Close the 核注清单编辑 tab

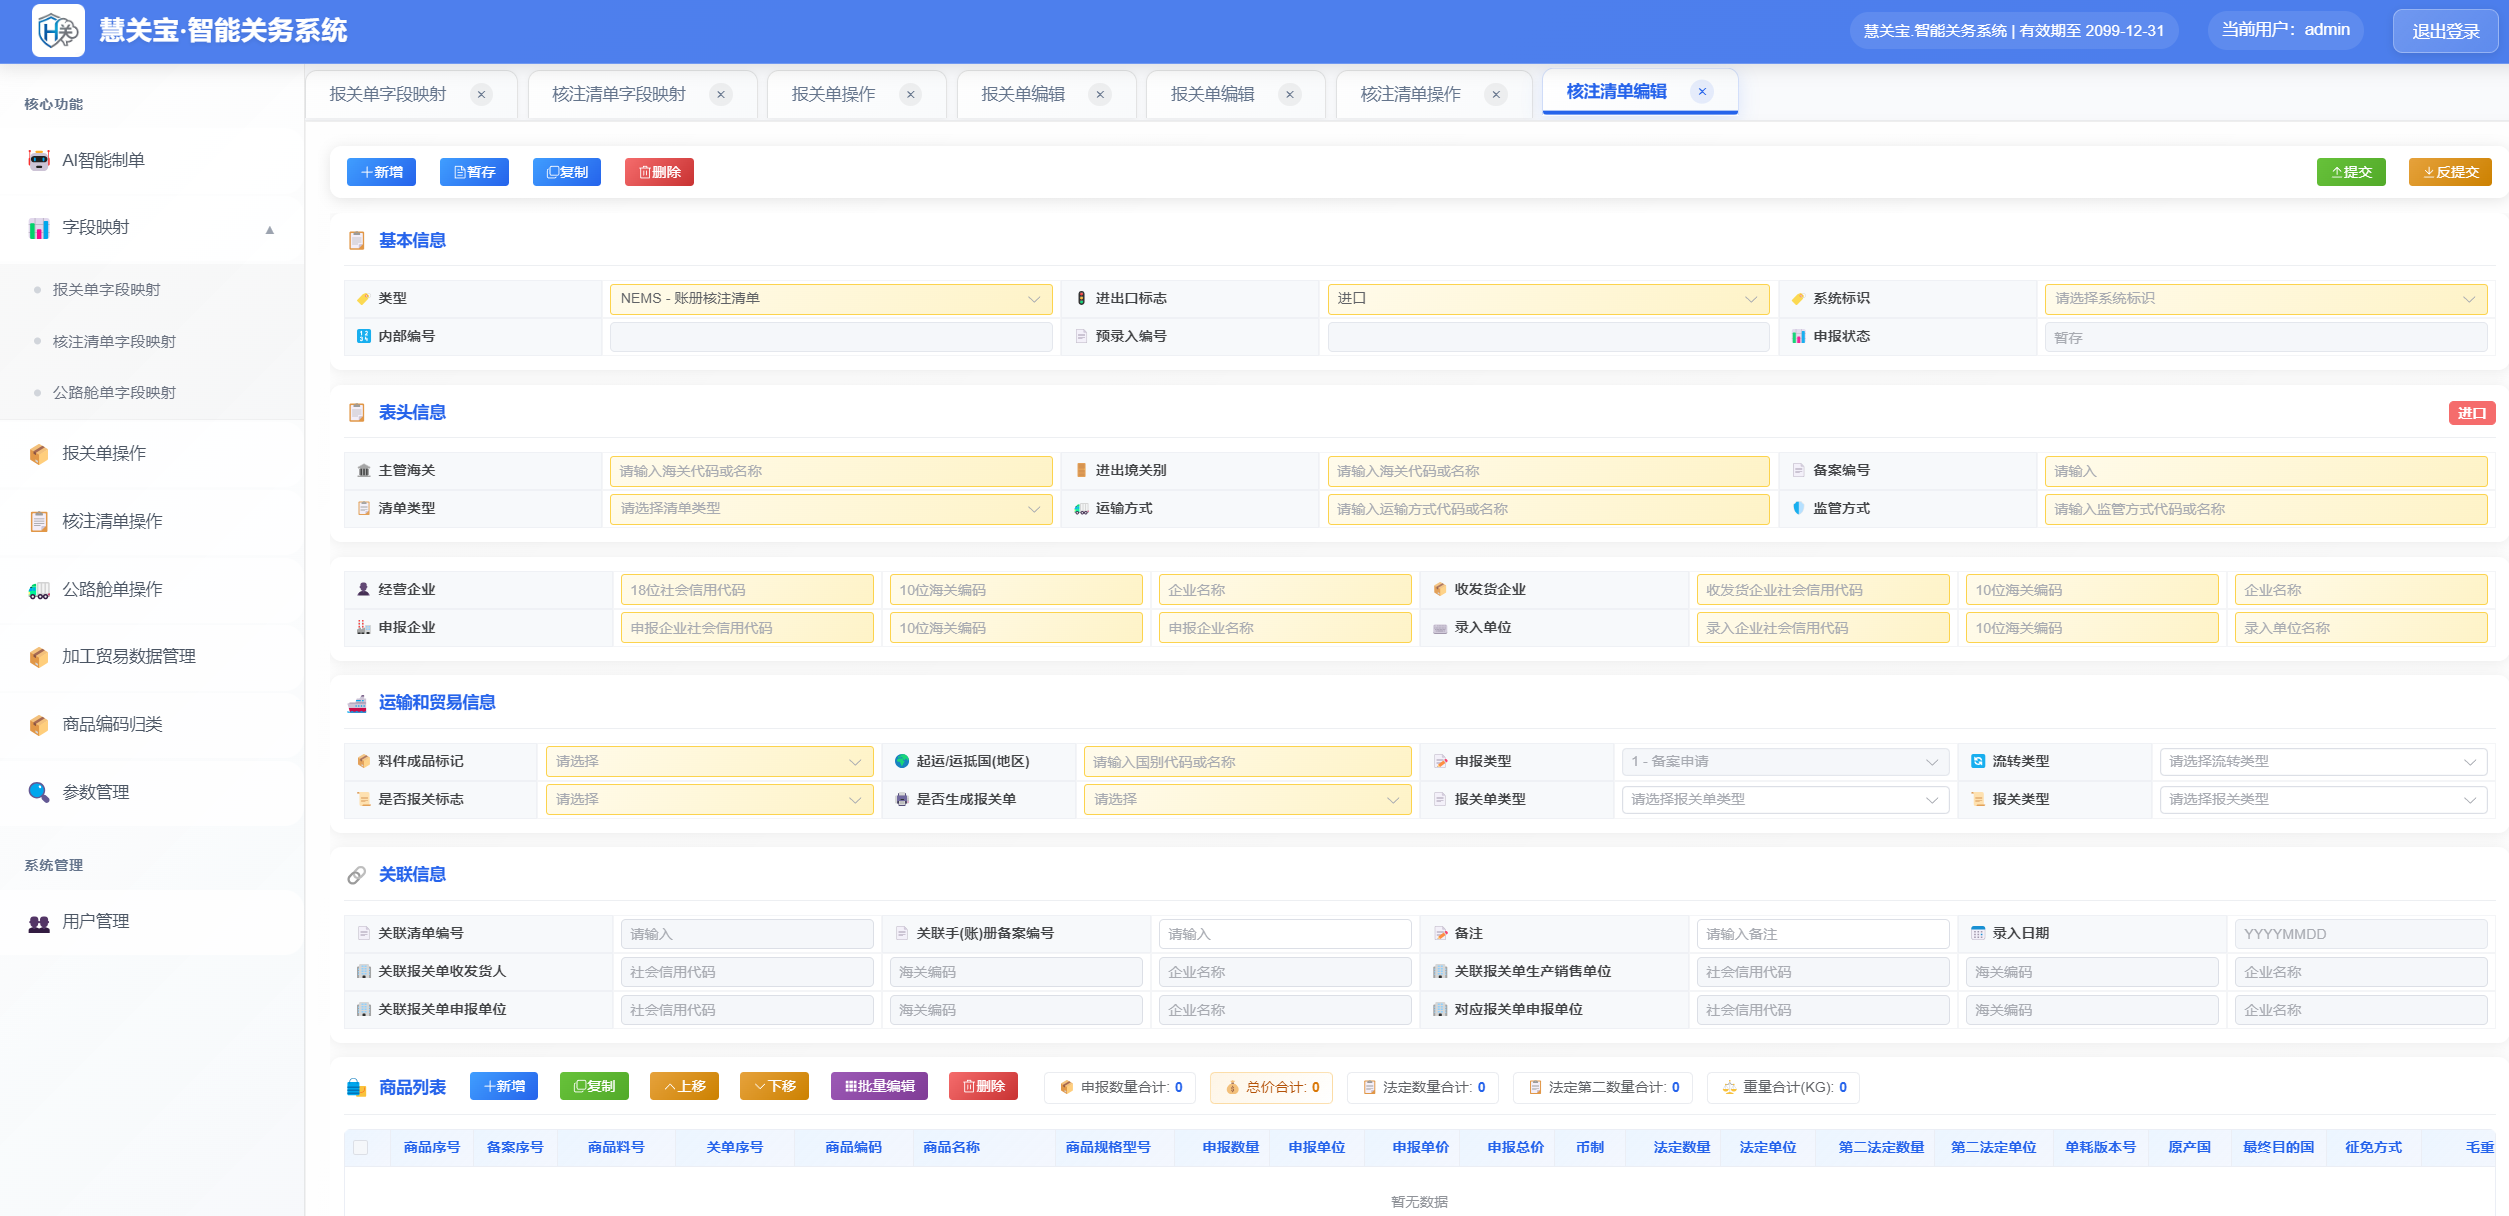1702,91
